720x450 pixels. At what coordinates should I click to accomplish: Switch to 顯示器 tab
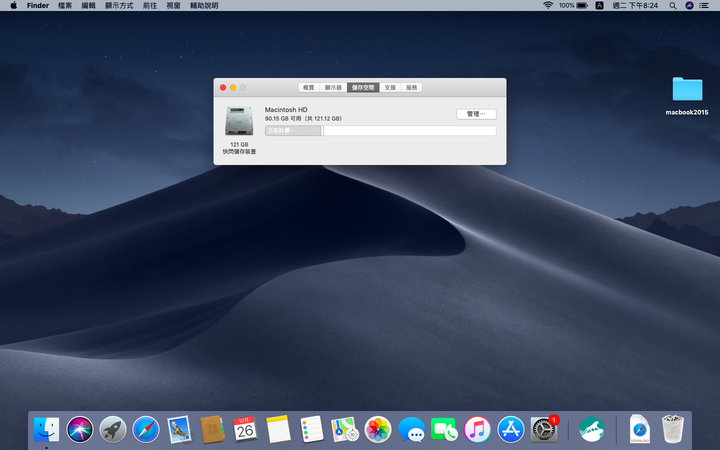tap(333, 87)
